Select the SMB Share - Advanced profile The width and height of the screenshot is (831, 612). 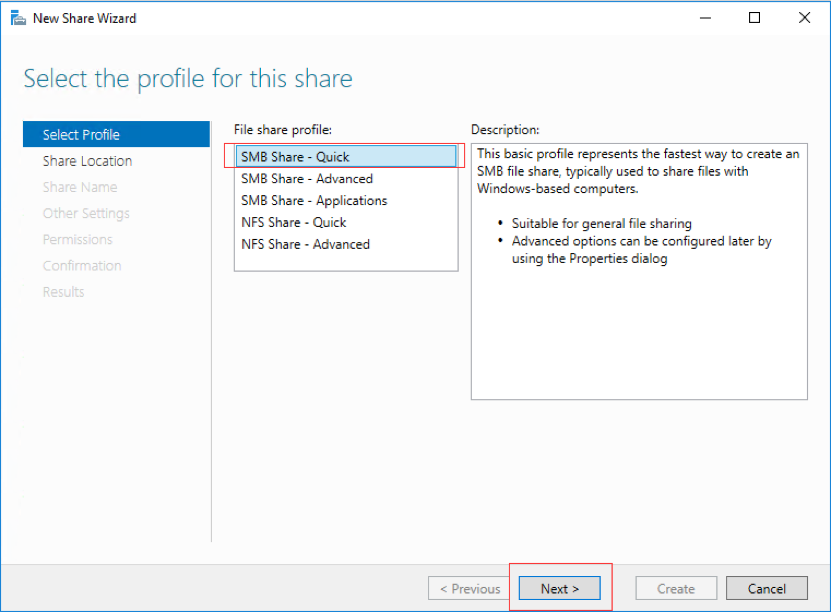(306, 179)
